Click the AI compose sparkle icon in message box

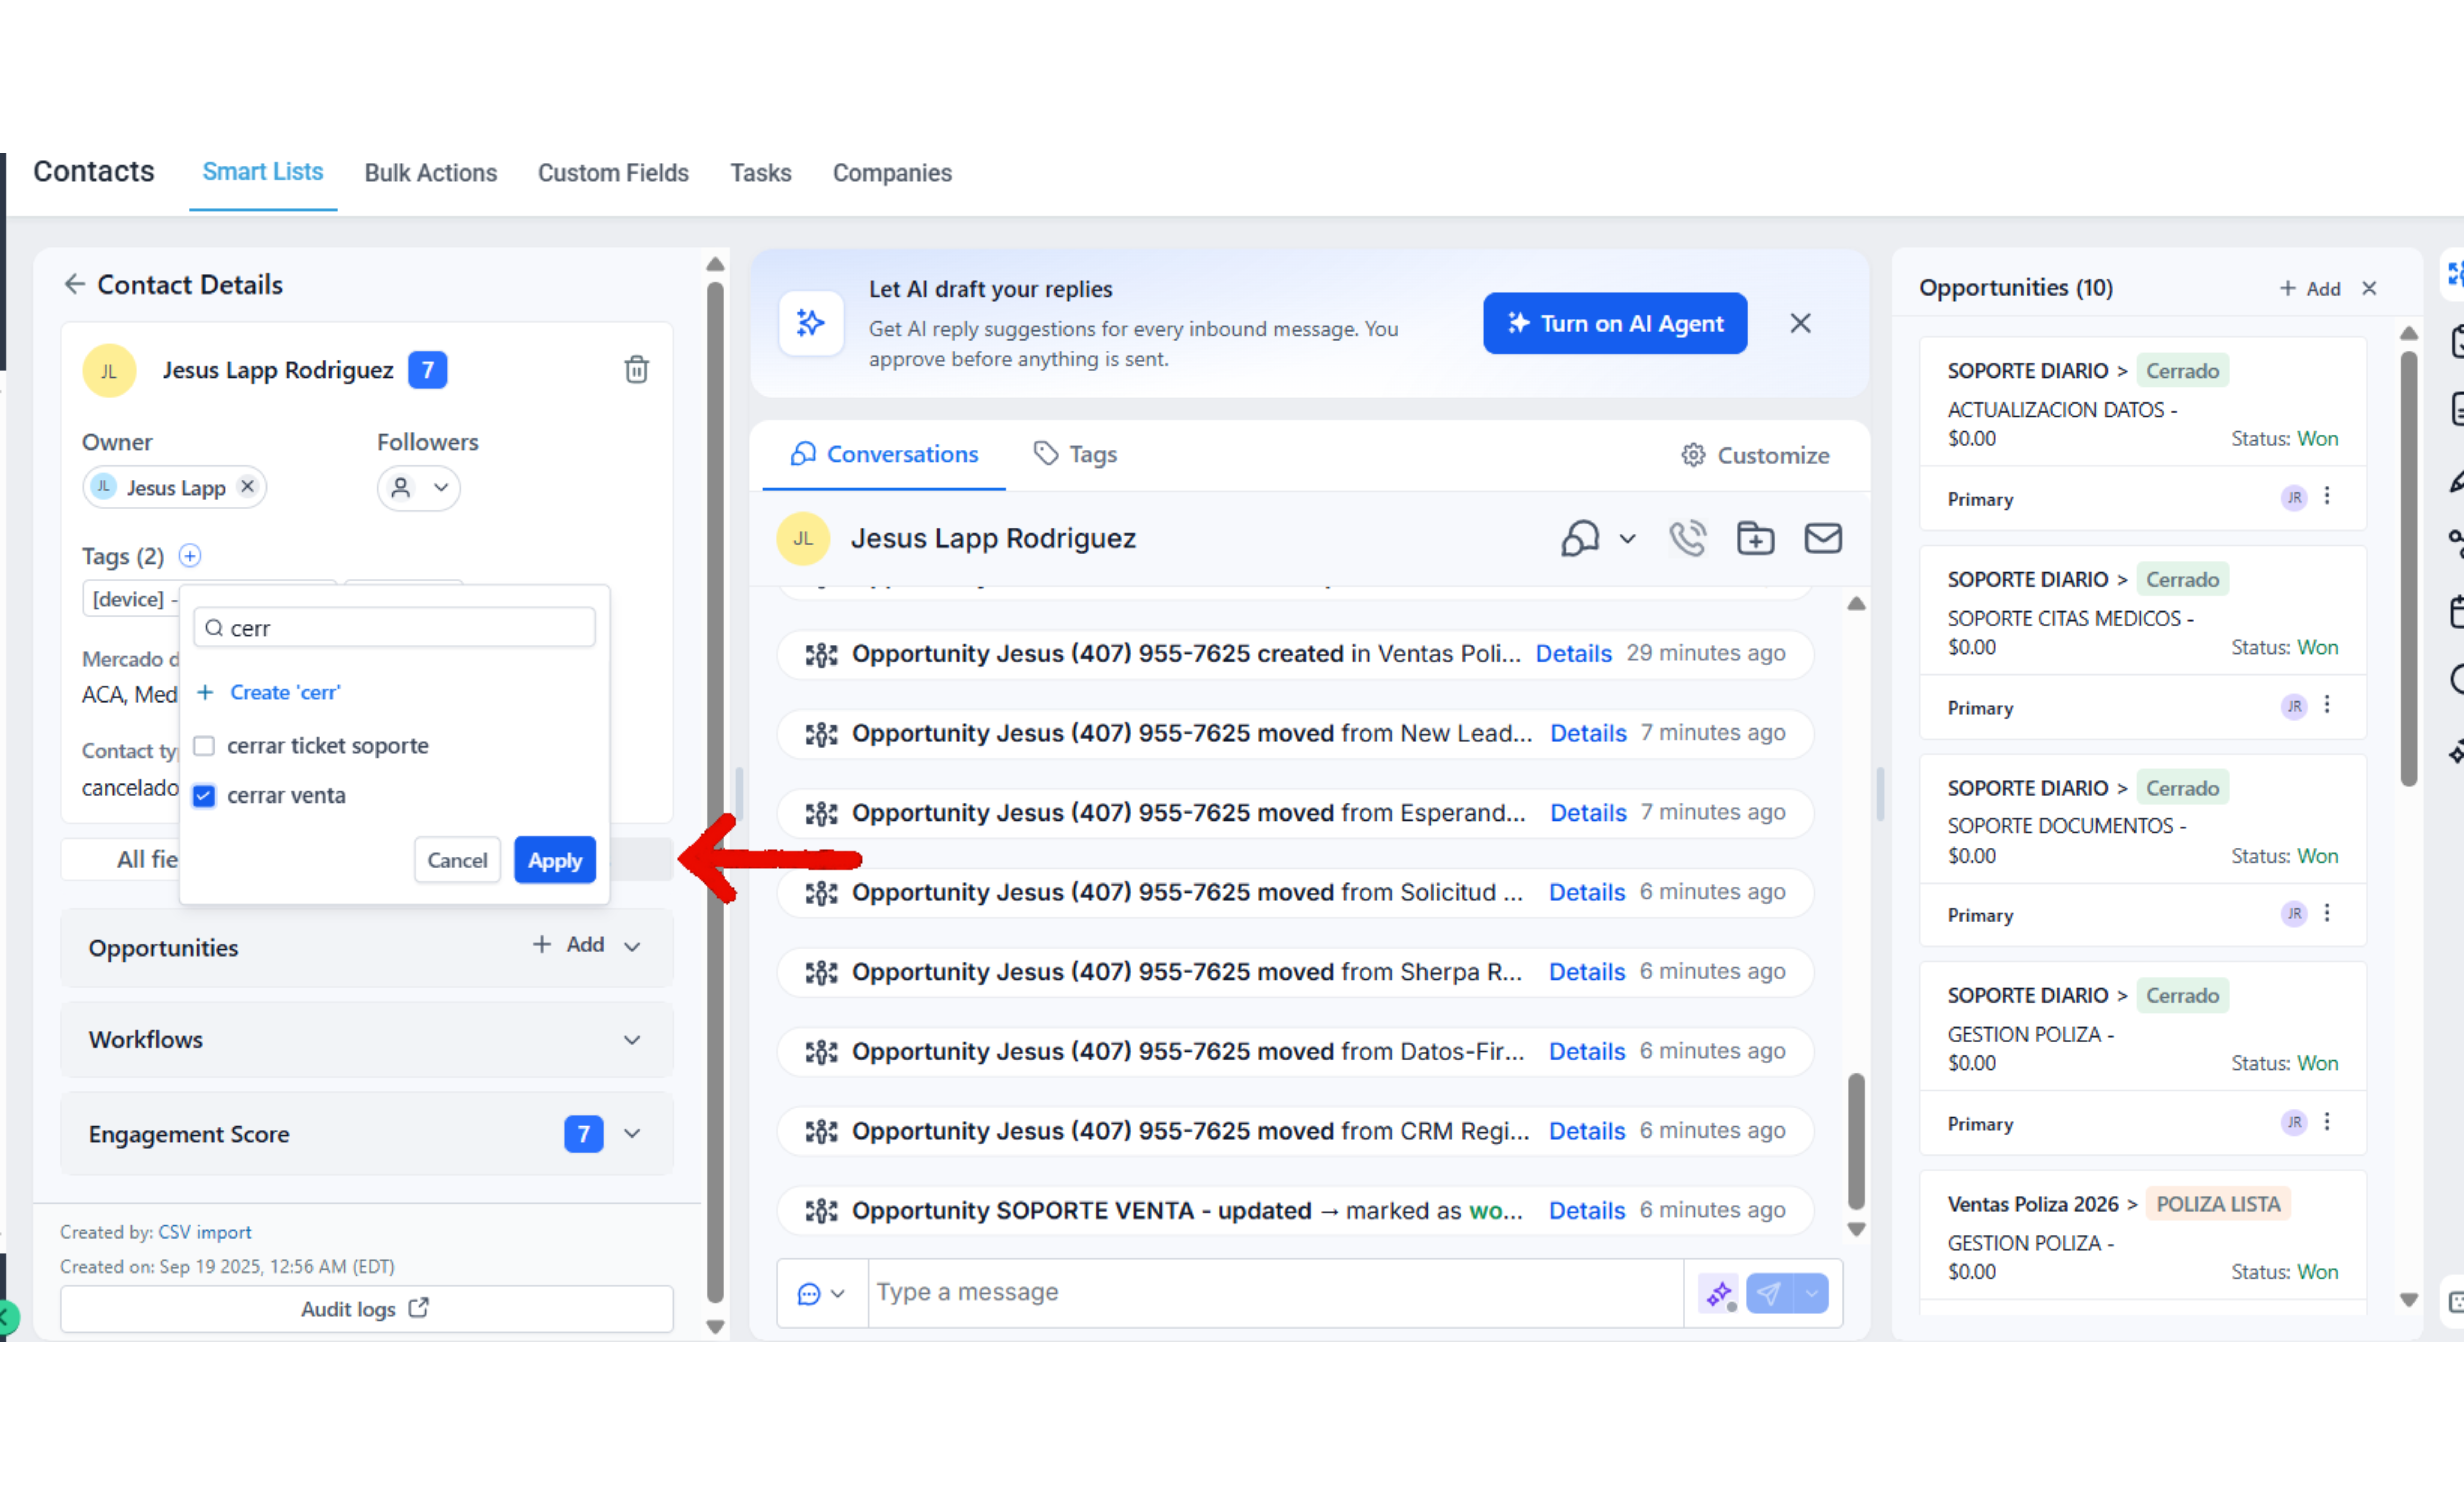(x=1719, y=1294)
